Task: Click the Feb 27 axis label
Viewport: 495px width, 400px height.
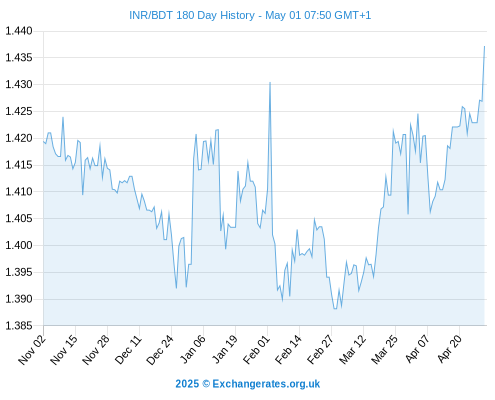Action: point(320,349)
